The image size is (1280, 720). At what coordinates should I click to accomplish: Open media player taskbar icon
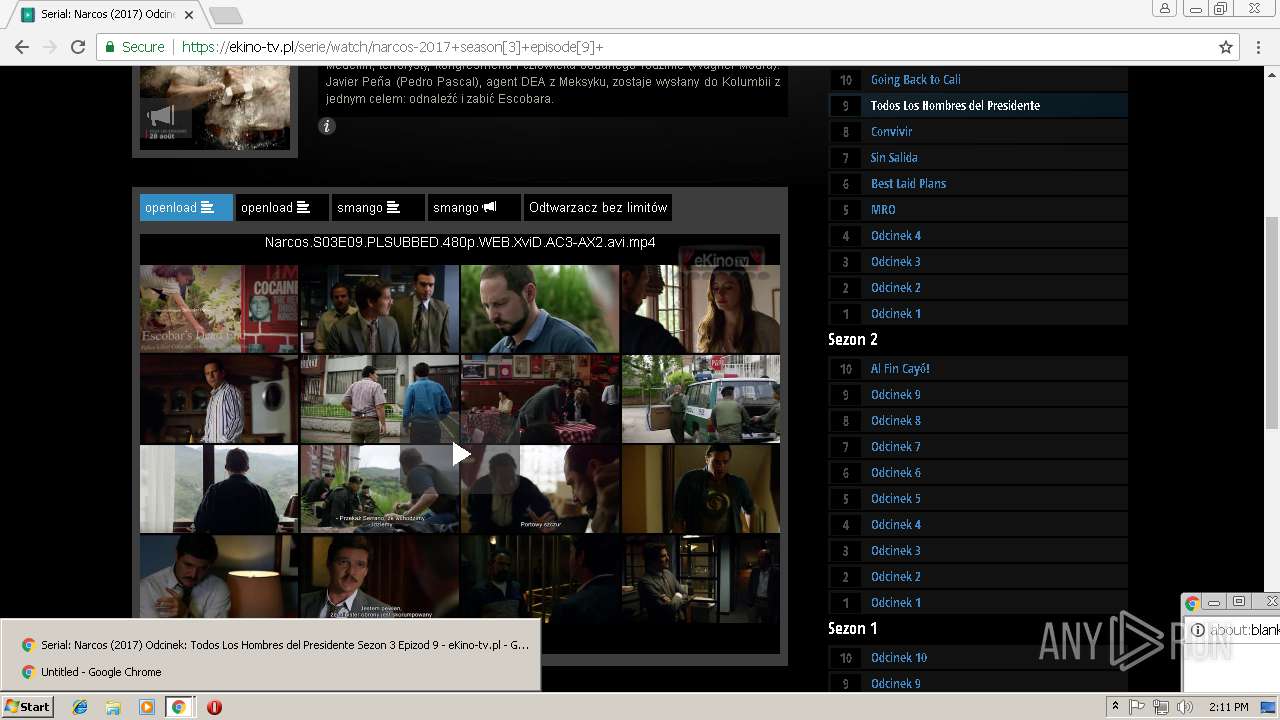(146, 707)
